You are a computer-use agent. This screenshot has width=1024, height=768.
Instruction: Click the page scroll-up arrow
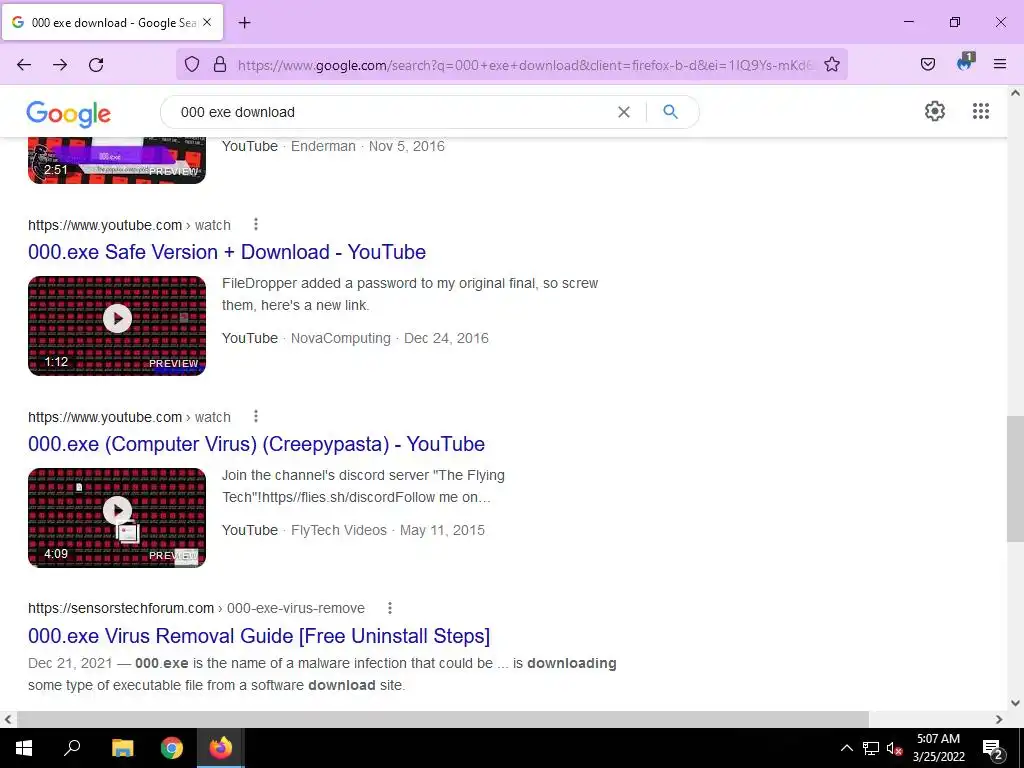1015,93
